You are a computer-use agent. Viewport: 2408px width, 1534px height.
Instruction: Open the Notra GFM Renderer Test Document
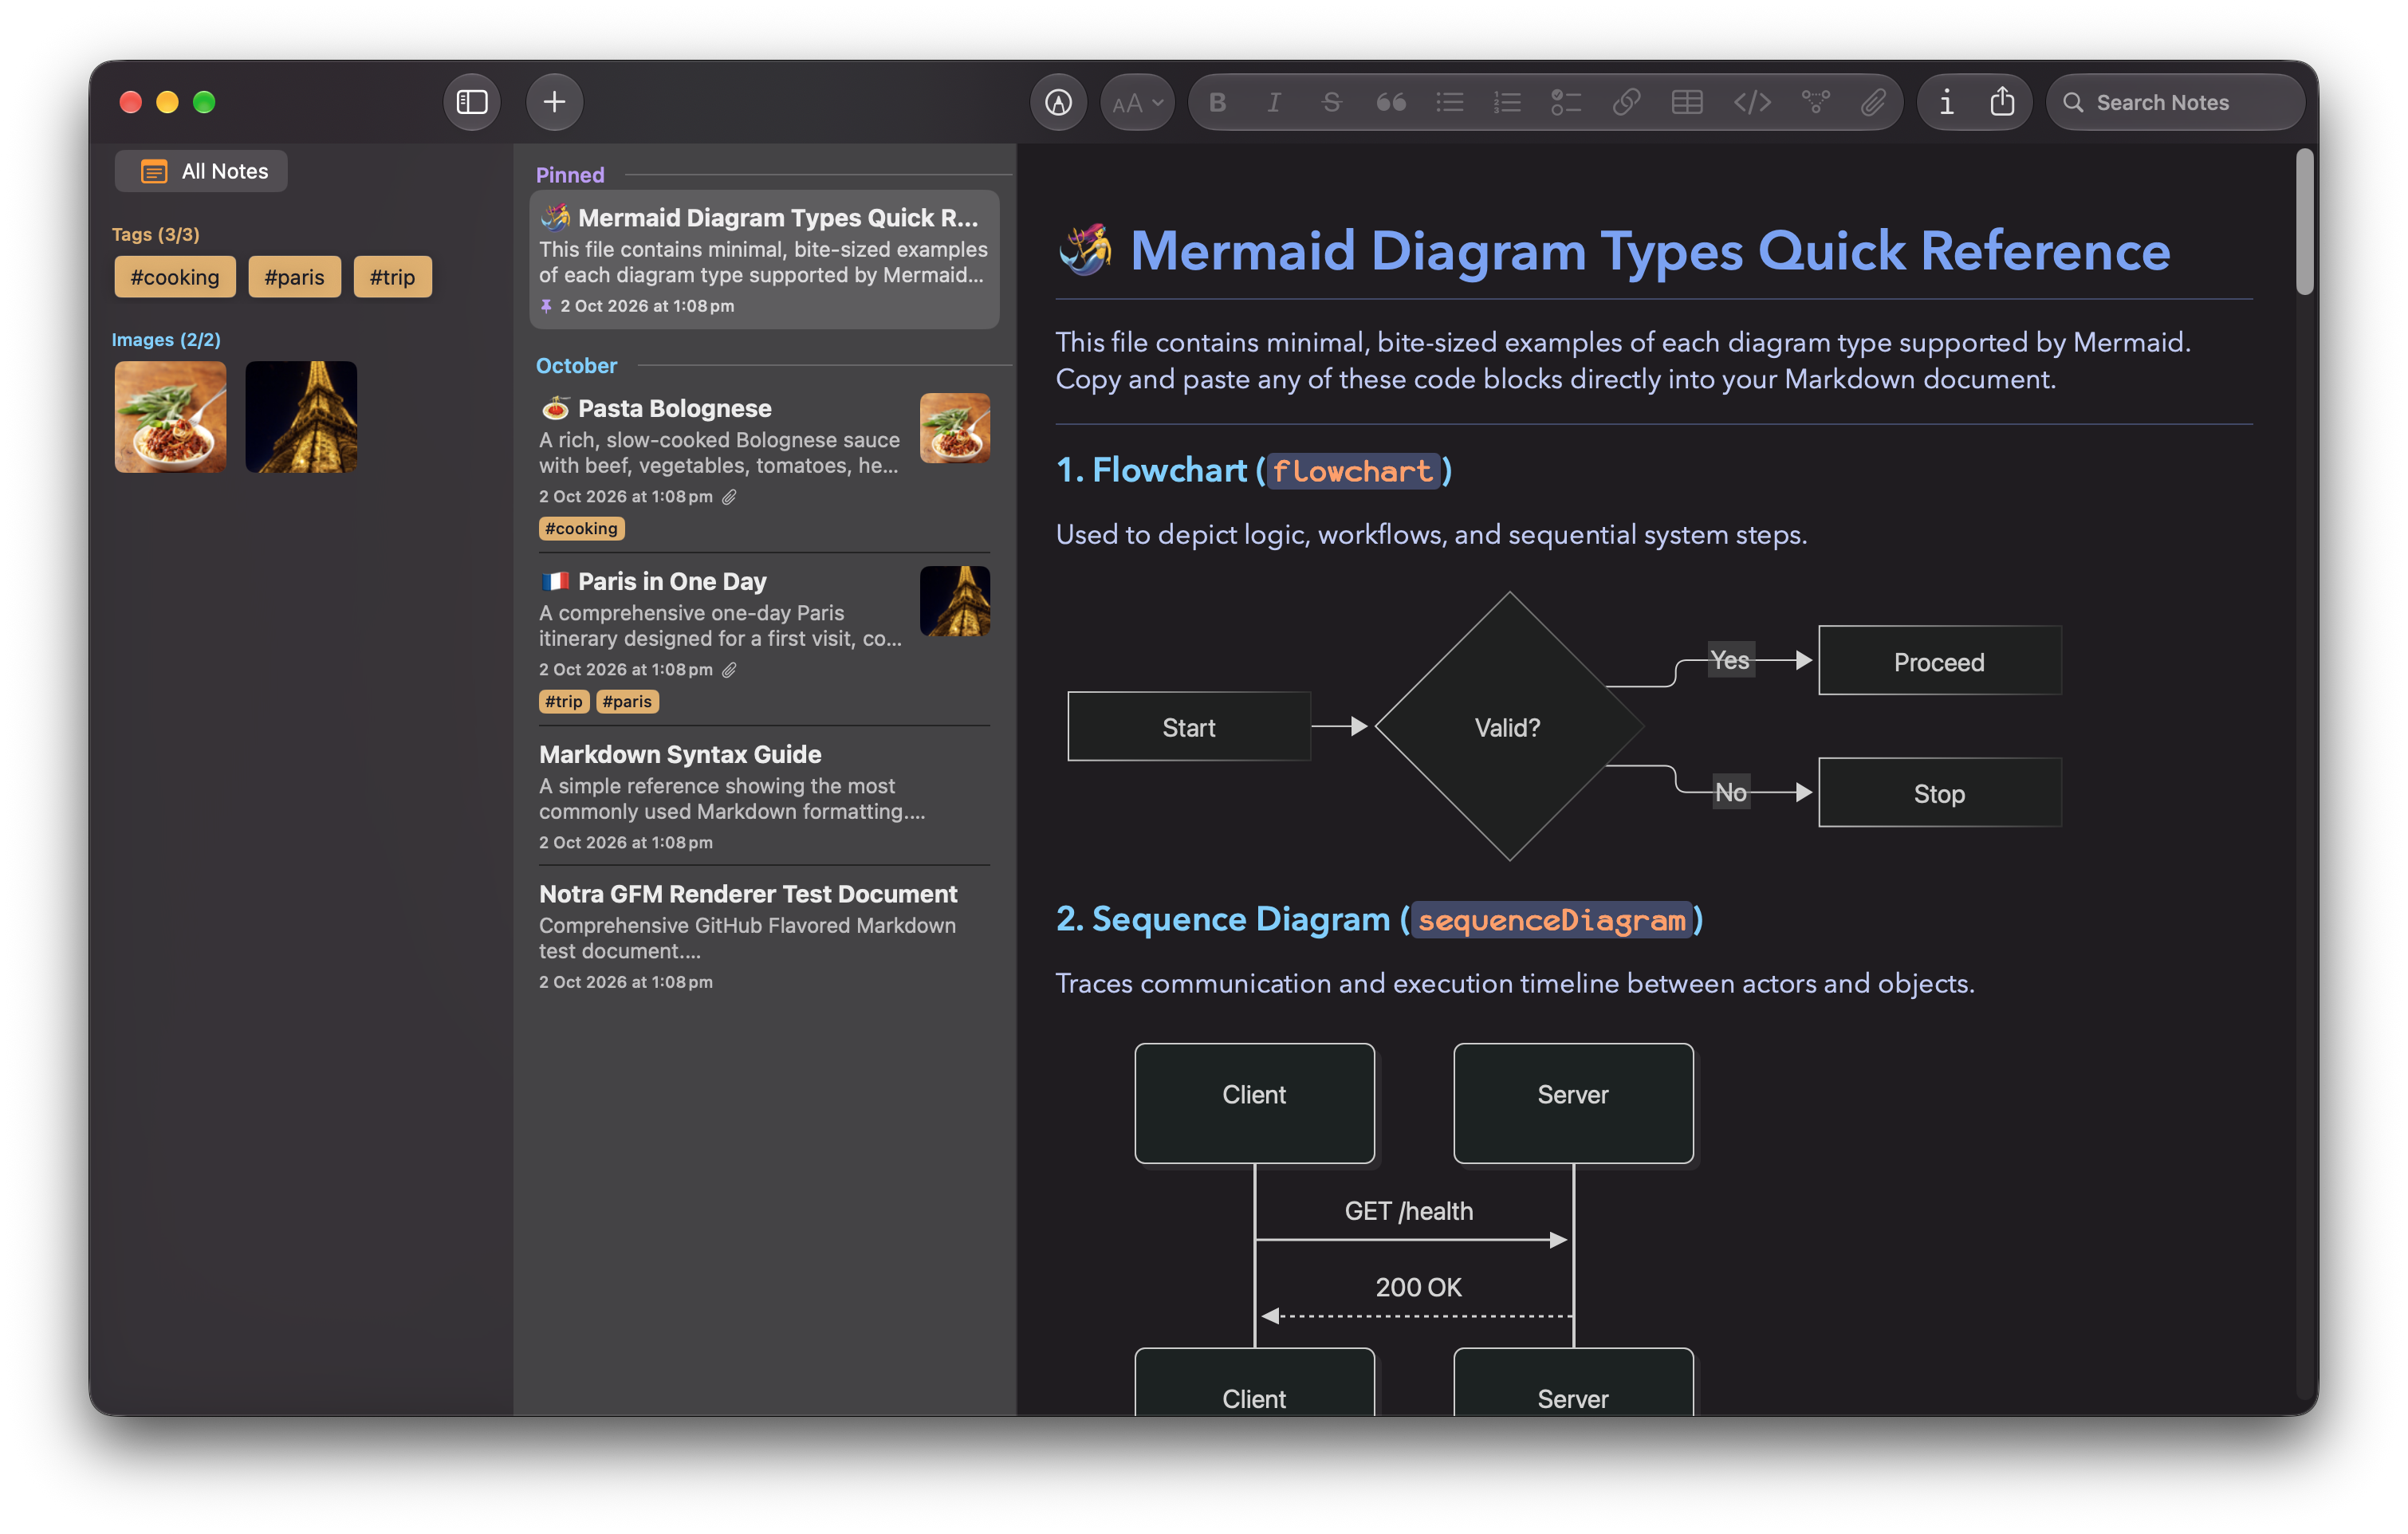point(764,937)
